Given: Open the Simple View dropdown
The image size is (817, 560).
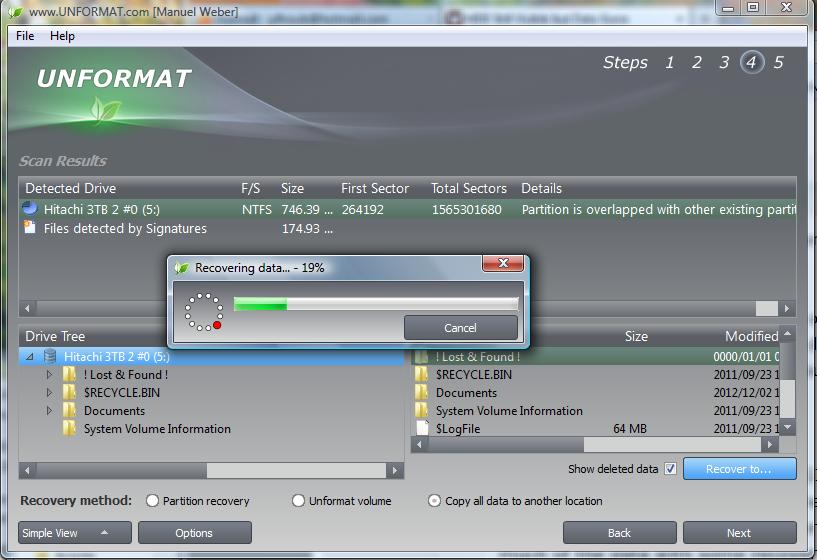Looking at the screenshot, I should click(75, 532).
